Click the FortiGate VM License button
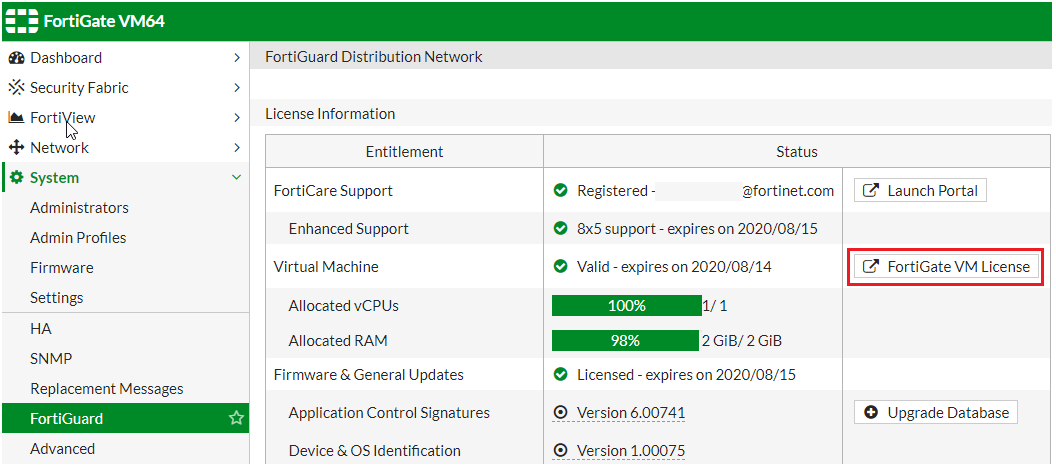1056x469 pixels. pyautogui.click(x=945, y=267)
